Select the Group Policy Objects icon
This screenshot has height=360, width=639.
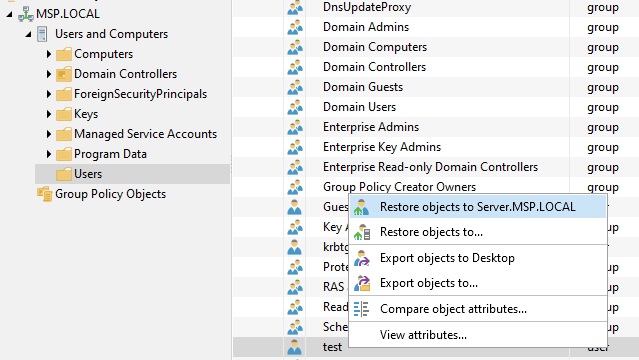click(x=44, y=194)
